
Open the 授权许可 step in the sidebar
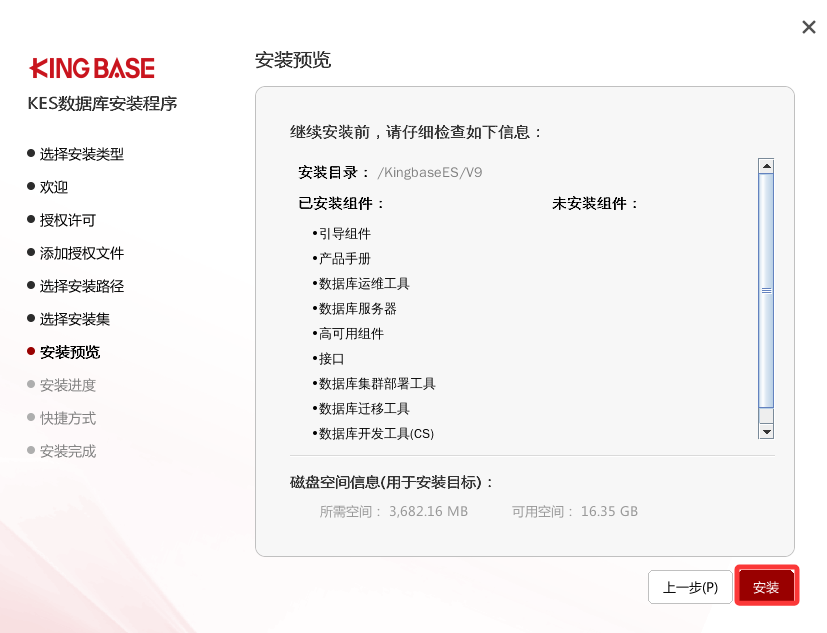[x=68, y=220]
